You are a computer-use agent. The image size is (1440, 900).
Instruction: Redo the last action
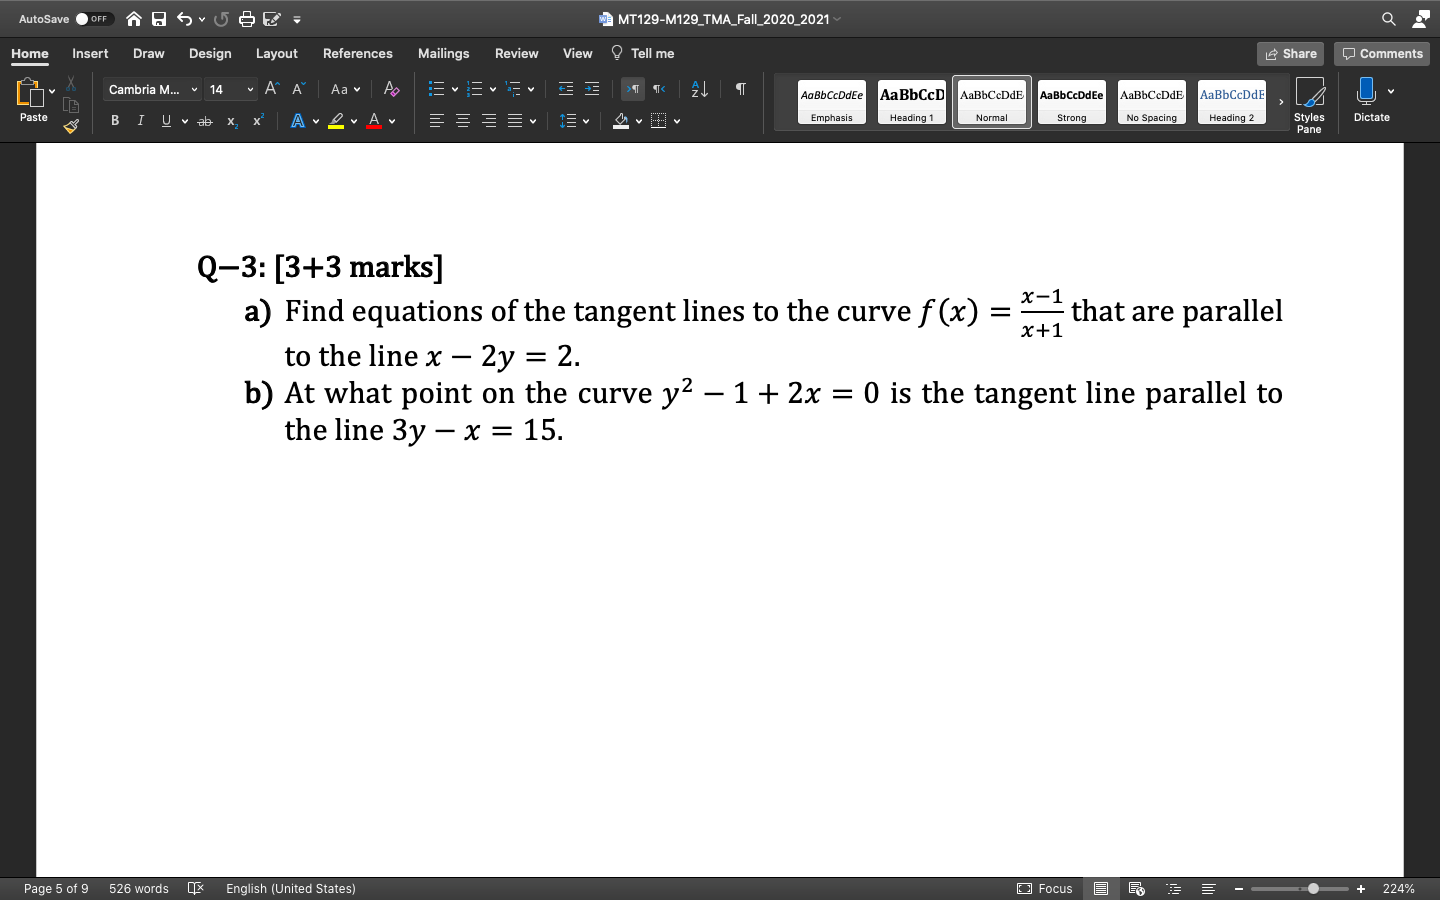point(221,19)
